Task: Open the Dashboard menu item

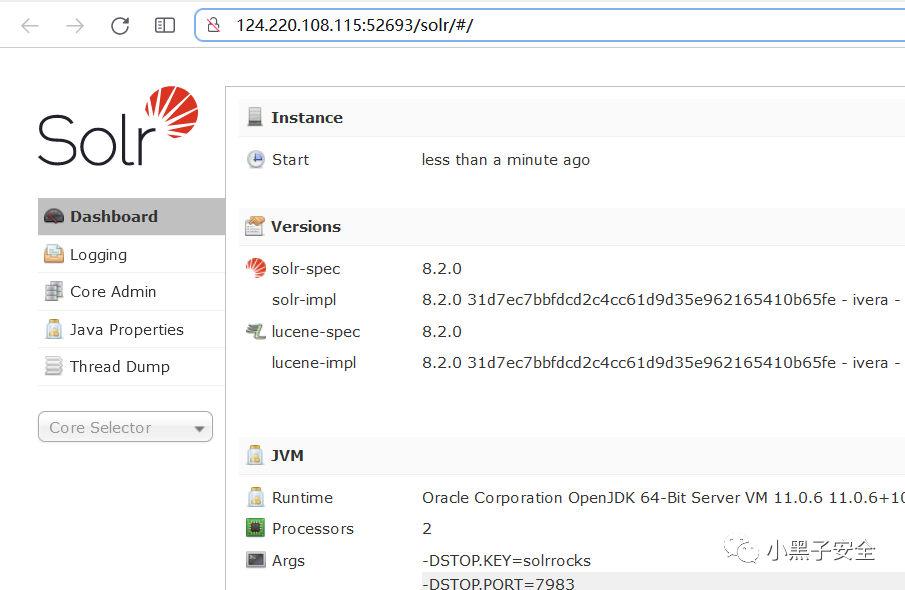Action: 132,216
